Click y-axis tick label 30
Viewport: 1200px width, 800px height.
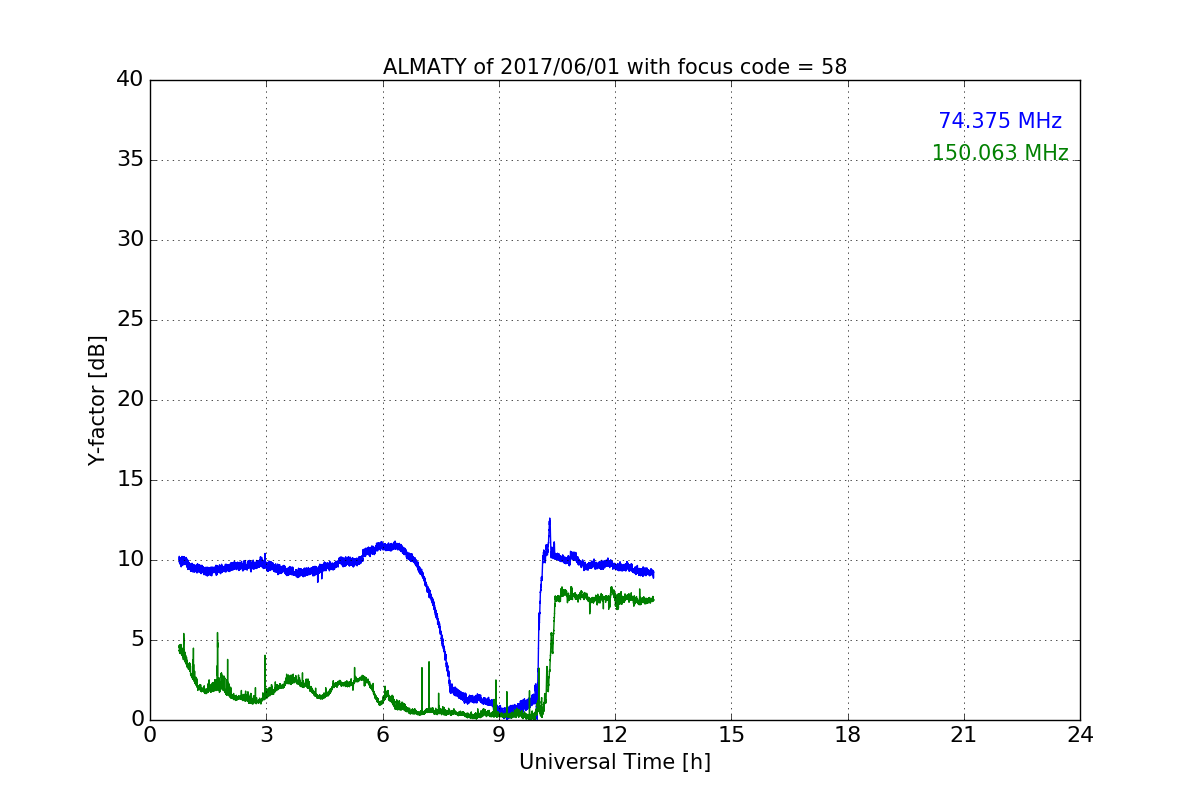click(129, 240)
